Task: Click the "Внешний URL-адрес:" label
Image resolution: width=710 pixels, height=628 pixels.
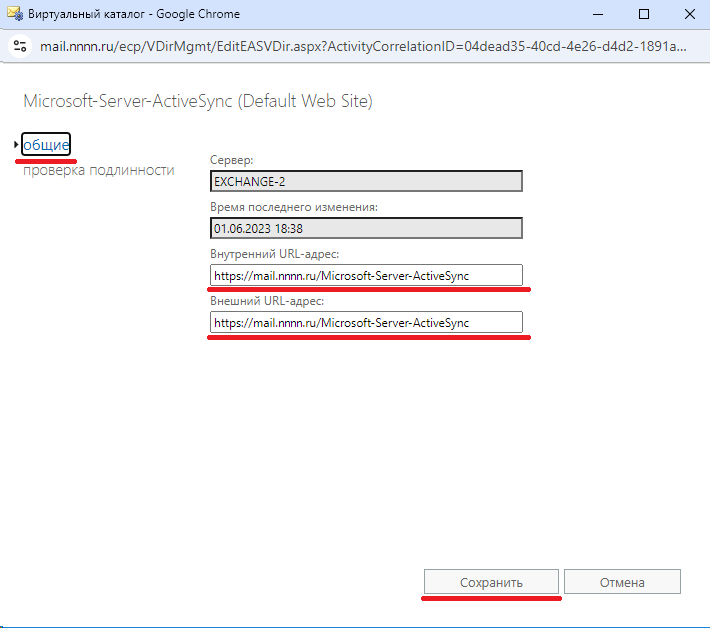Action: tap(267, 301)
